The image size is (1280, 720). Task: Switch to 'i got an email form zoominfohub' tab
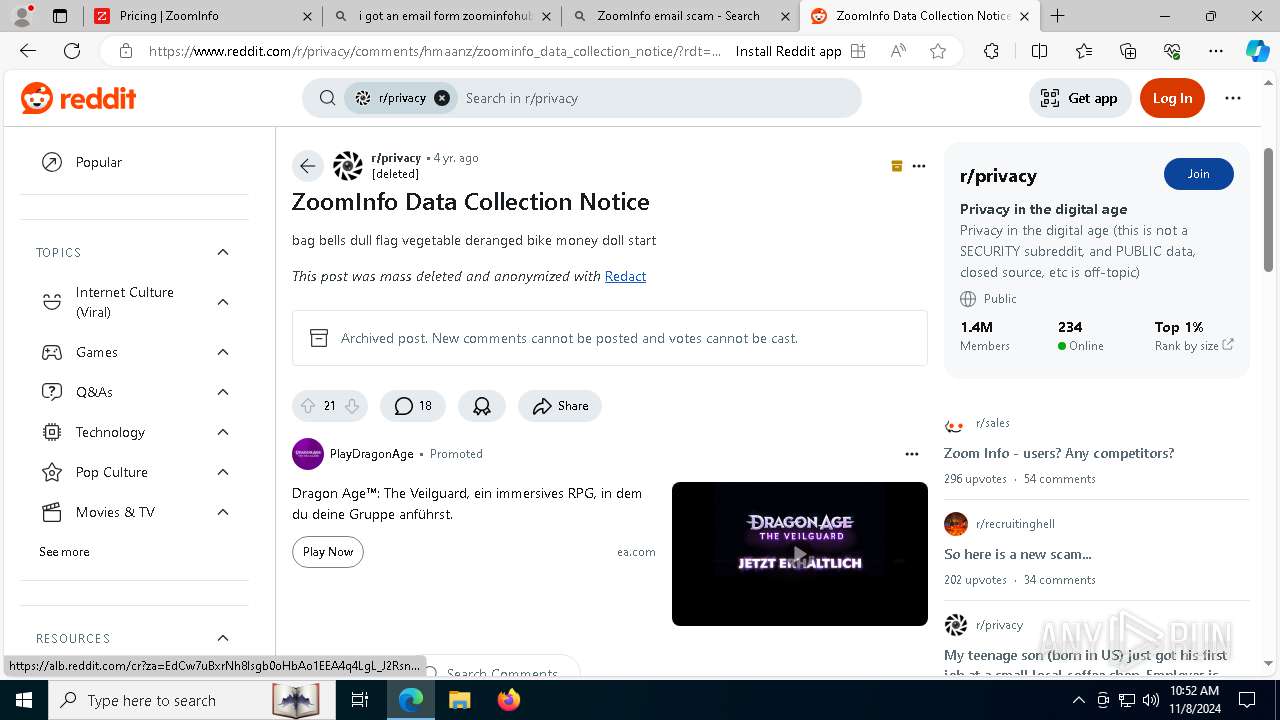coord(441,16)
